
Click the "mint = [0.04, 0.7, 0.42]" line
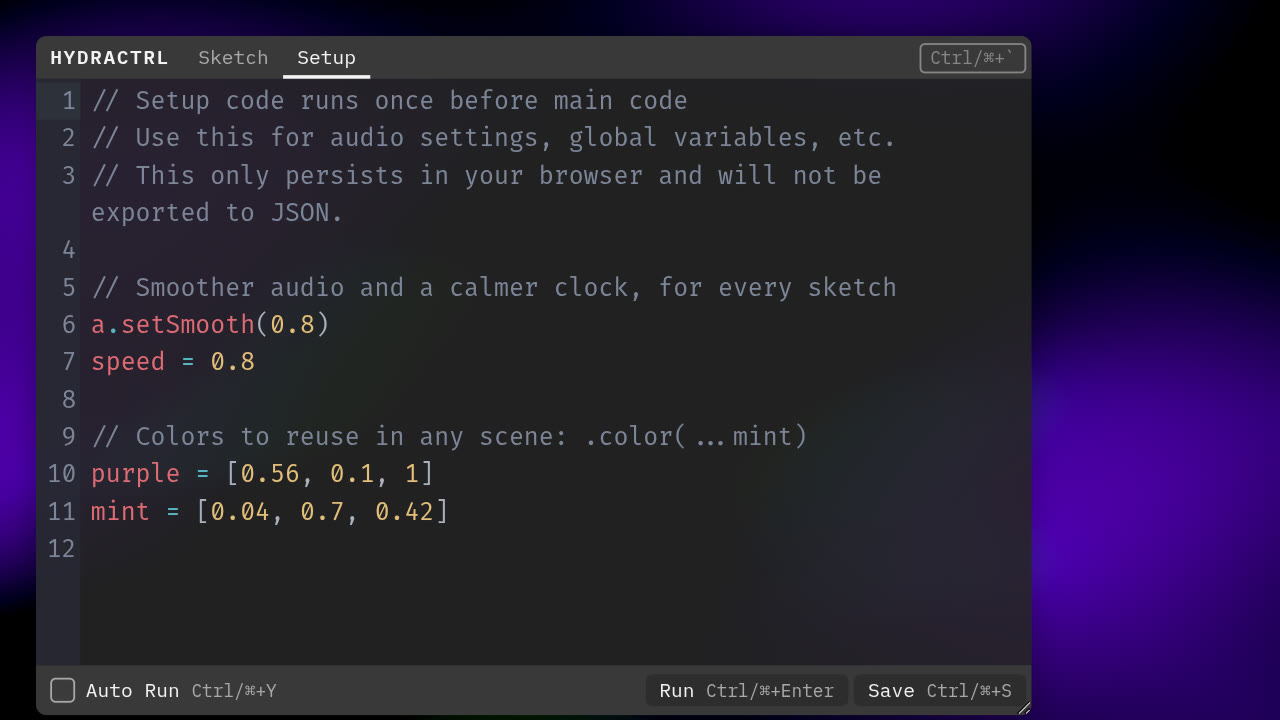click(270, 512)
